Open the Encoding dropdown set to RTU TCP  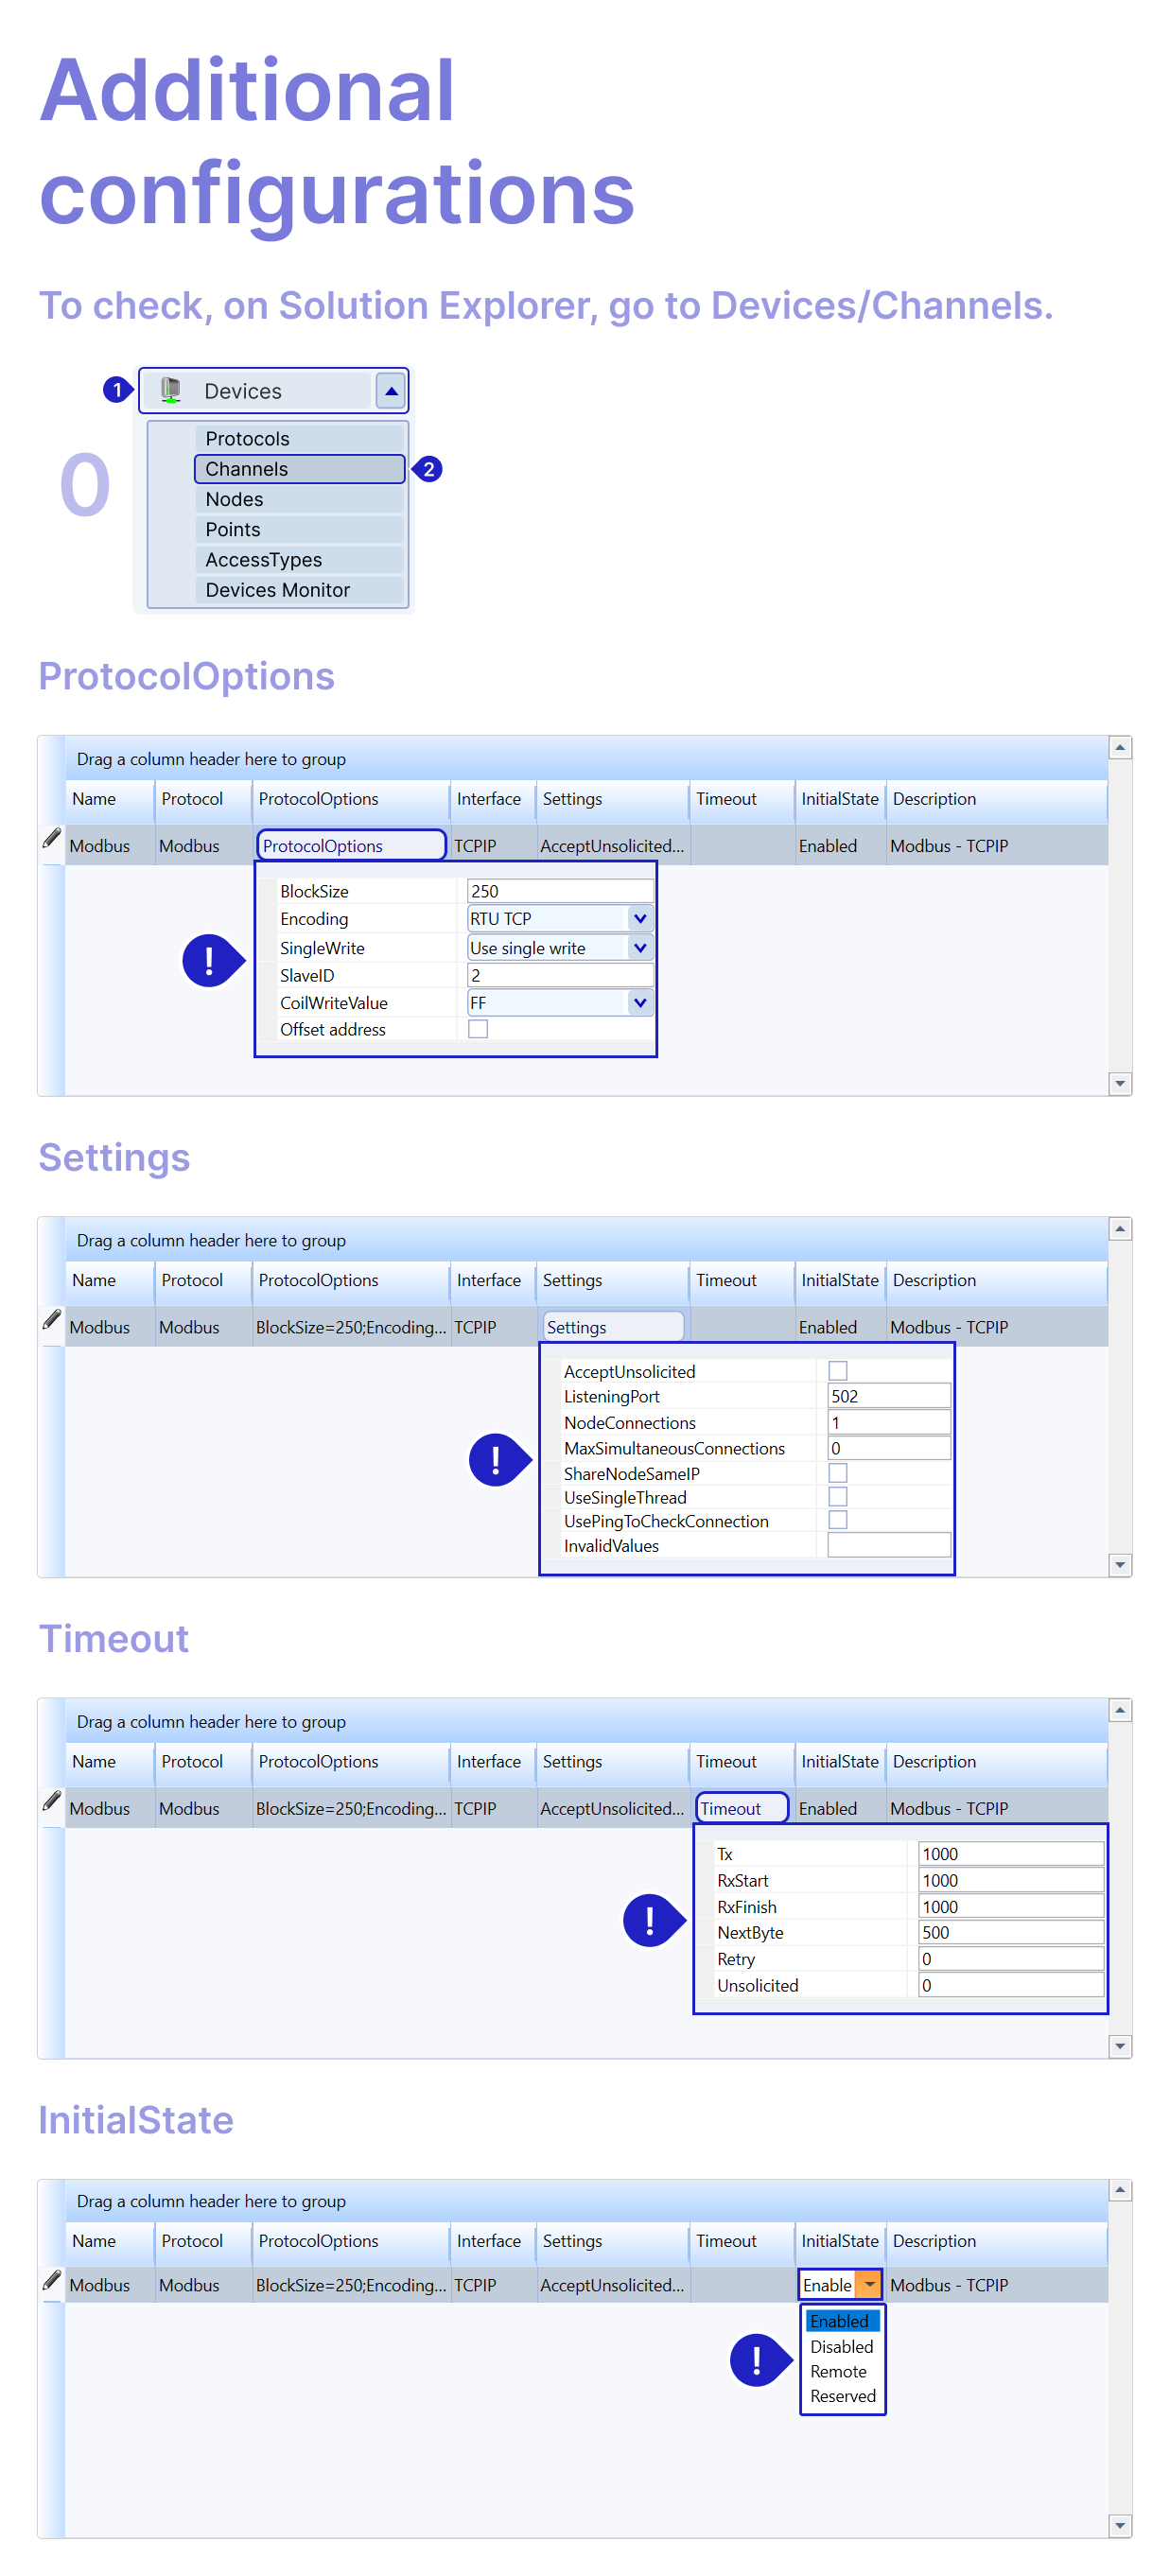[560, 919]
